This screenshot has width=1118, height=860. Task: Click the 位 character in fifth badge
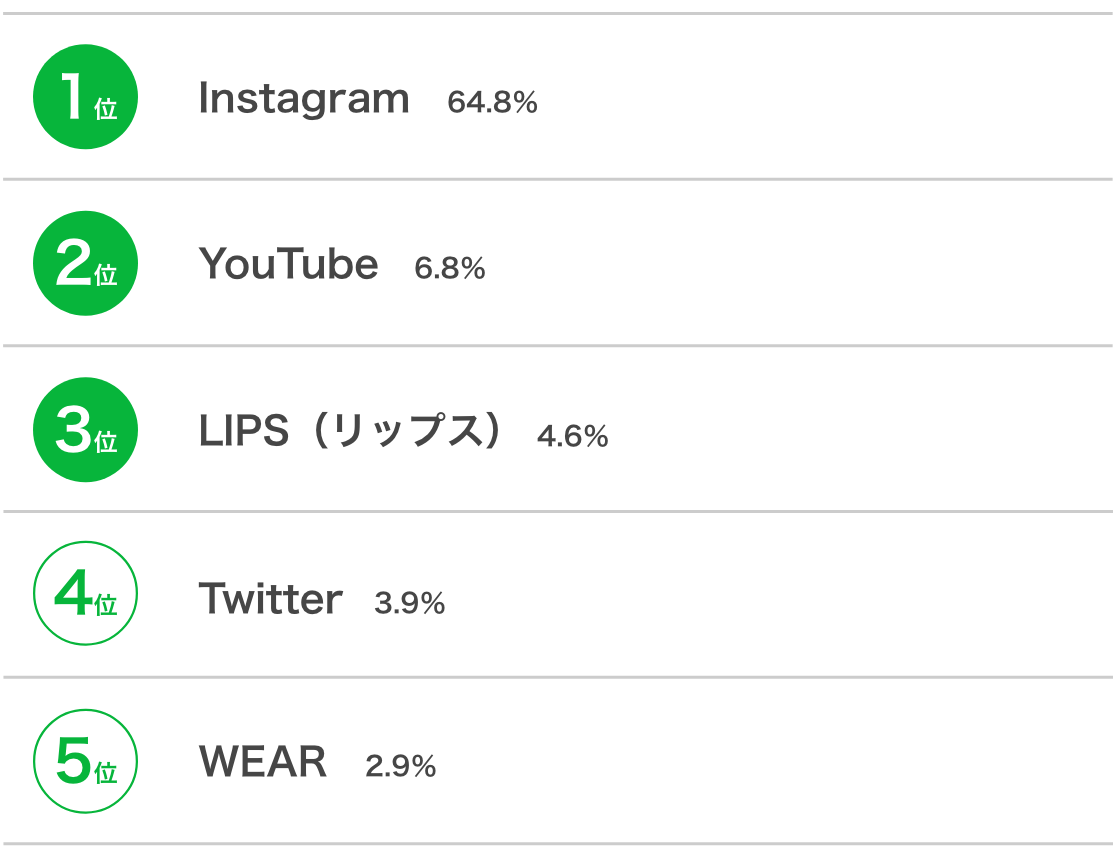[106, 773]
